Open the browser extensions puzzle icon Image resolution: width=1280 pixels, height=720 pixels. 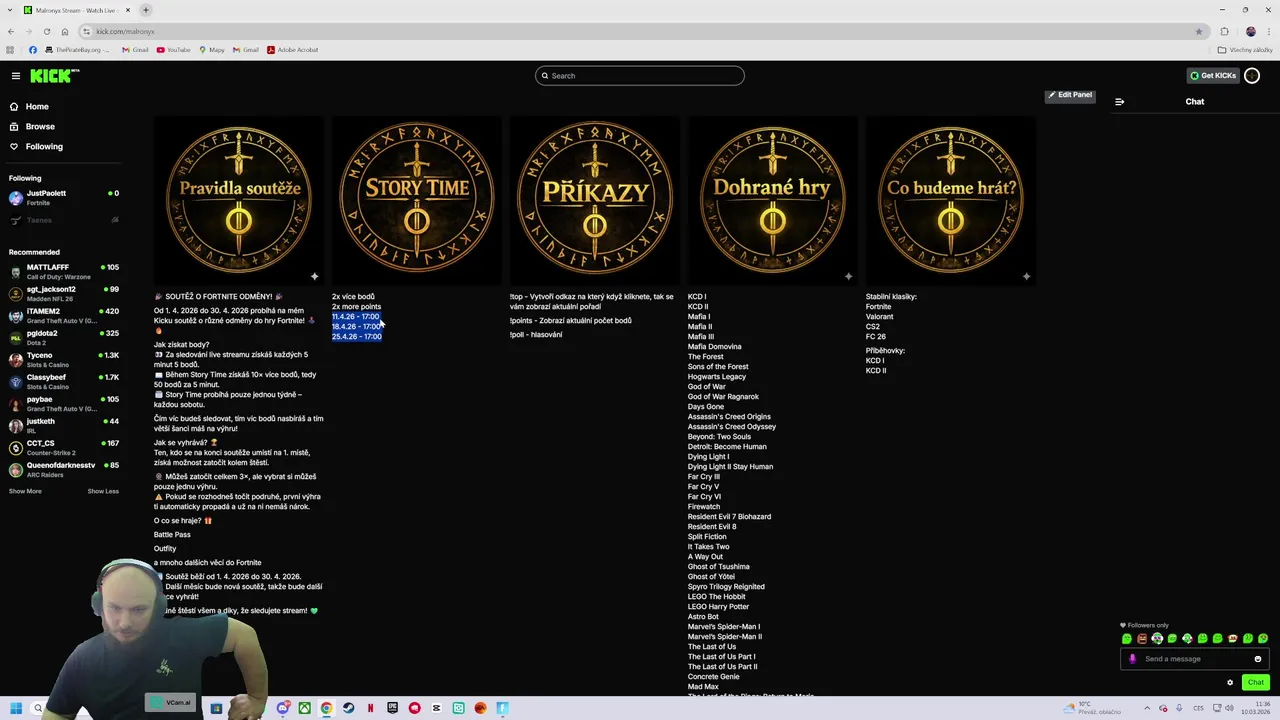click(x=1224, y=31)
